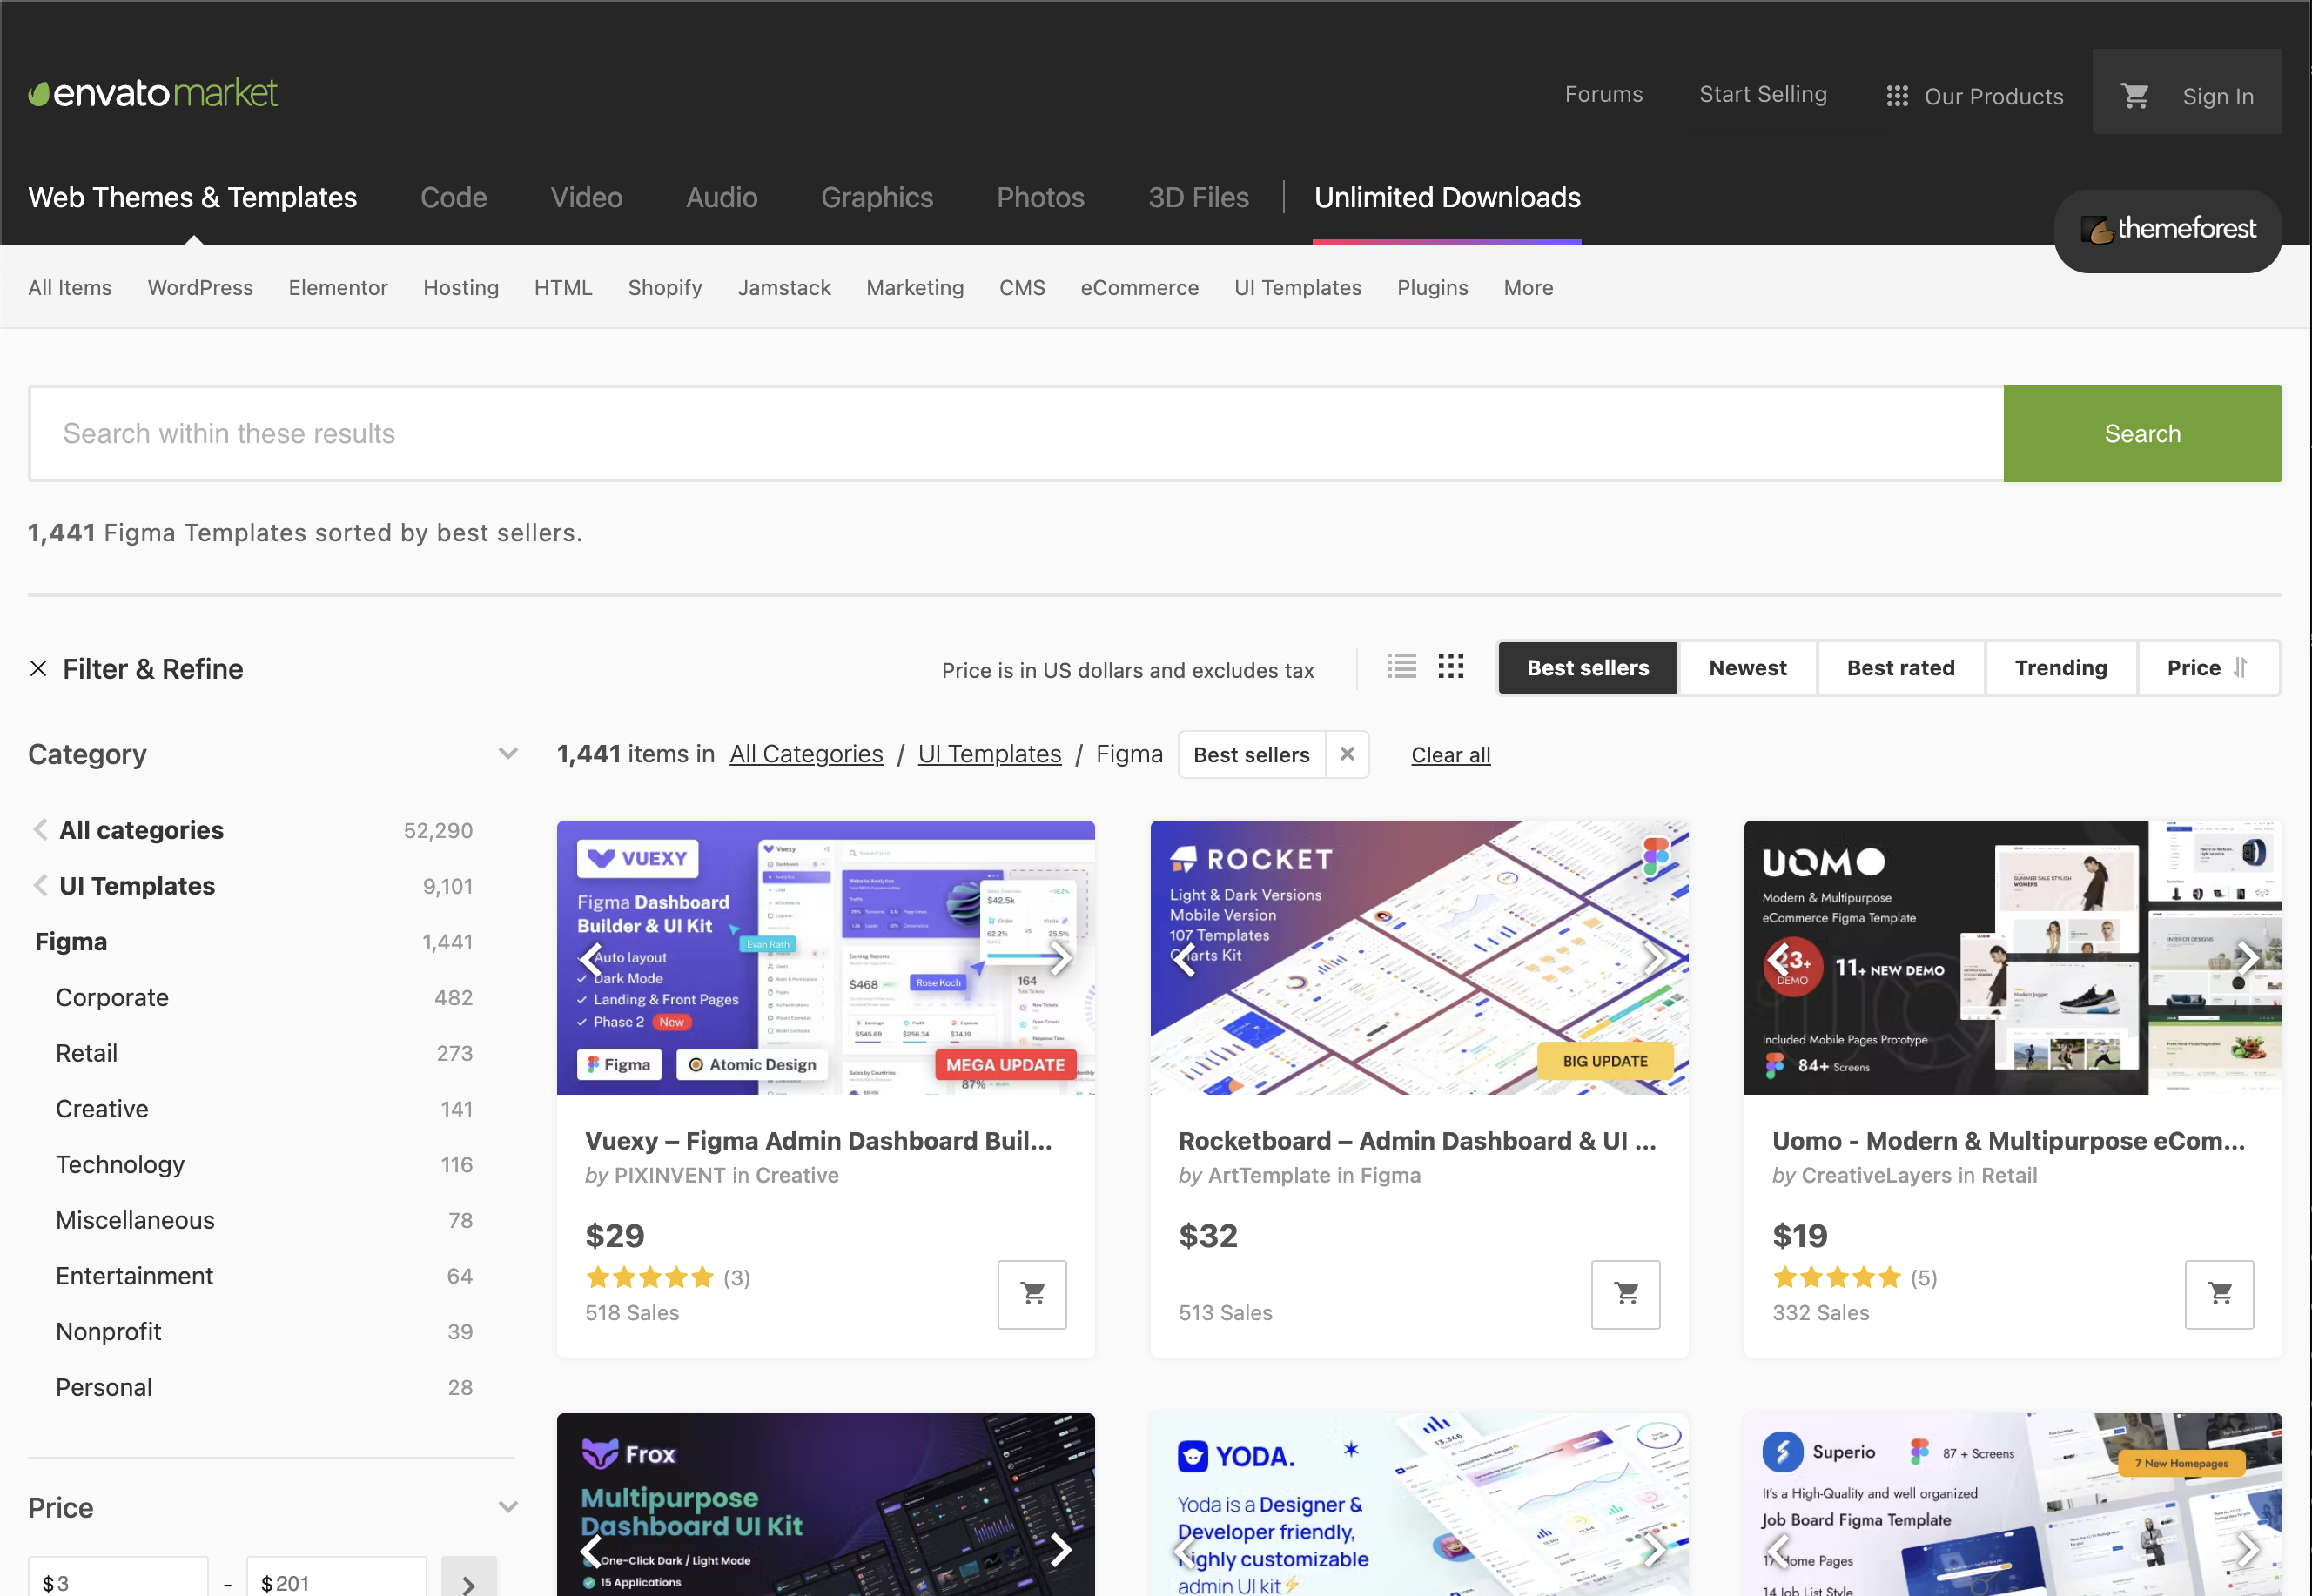Image resolution: width=2312 pixels, height=1596 pixels.
Task: Open the UI Templates subcategory
Action: (1297, 288)
